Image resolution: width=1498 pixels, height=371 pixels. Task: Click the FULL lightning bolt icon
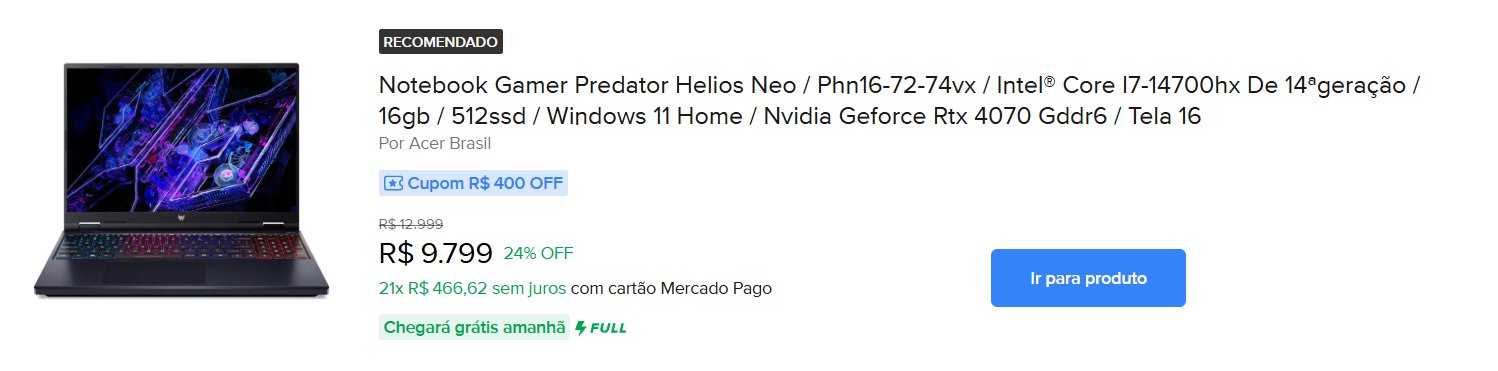581,328
